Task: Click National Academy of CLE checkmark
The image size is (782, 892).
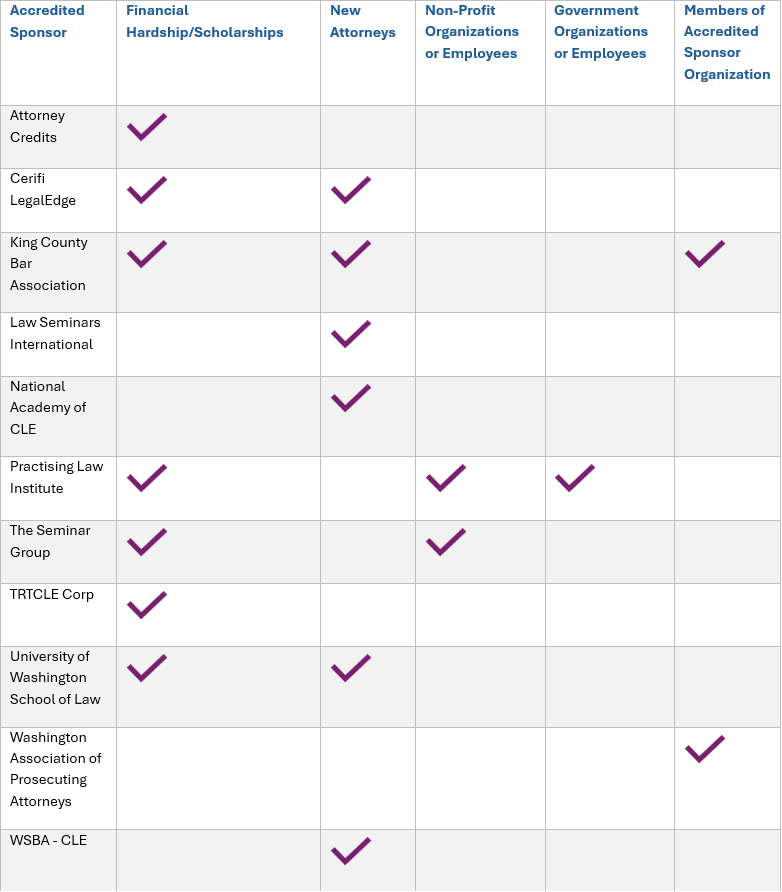Action: pyautogui.click(x=351, y=398)
